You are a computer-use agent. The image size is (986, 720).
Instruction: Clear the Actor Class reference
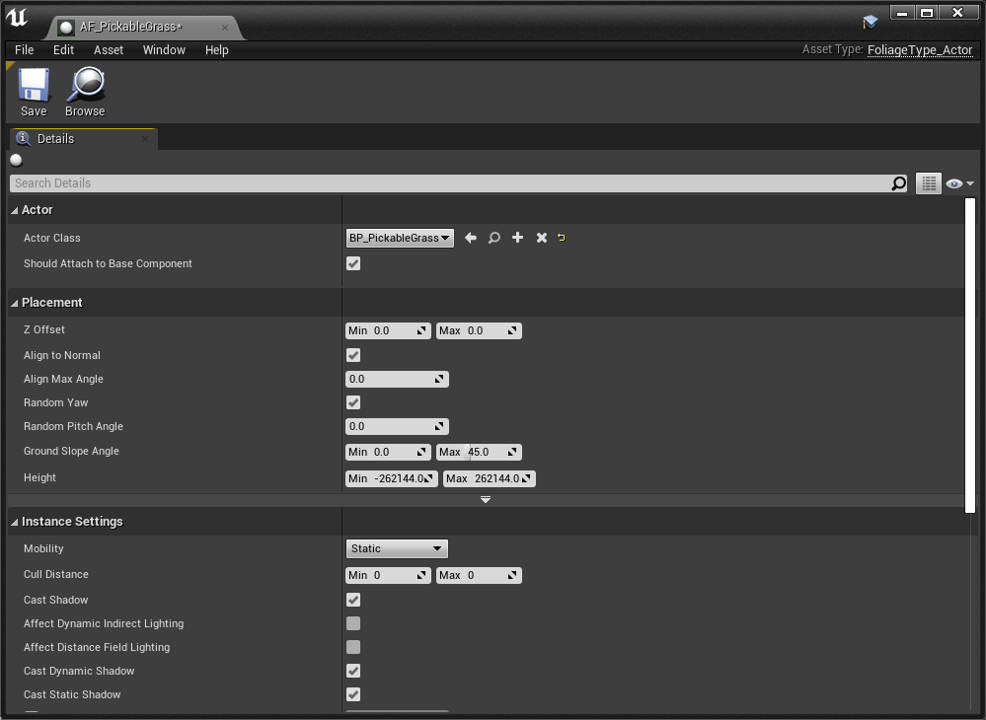point(541,238)
